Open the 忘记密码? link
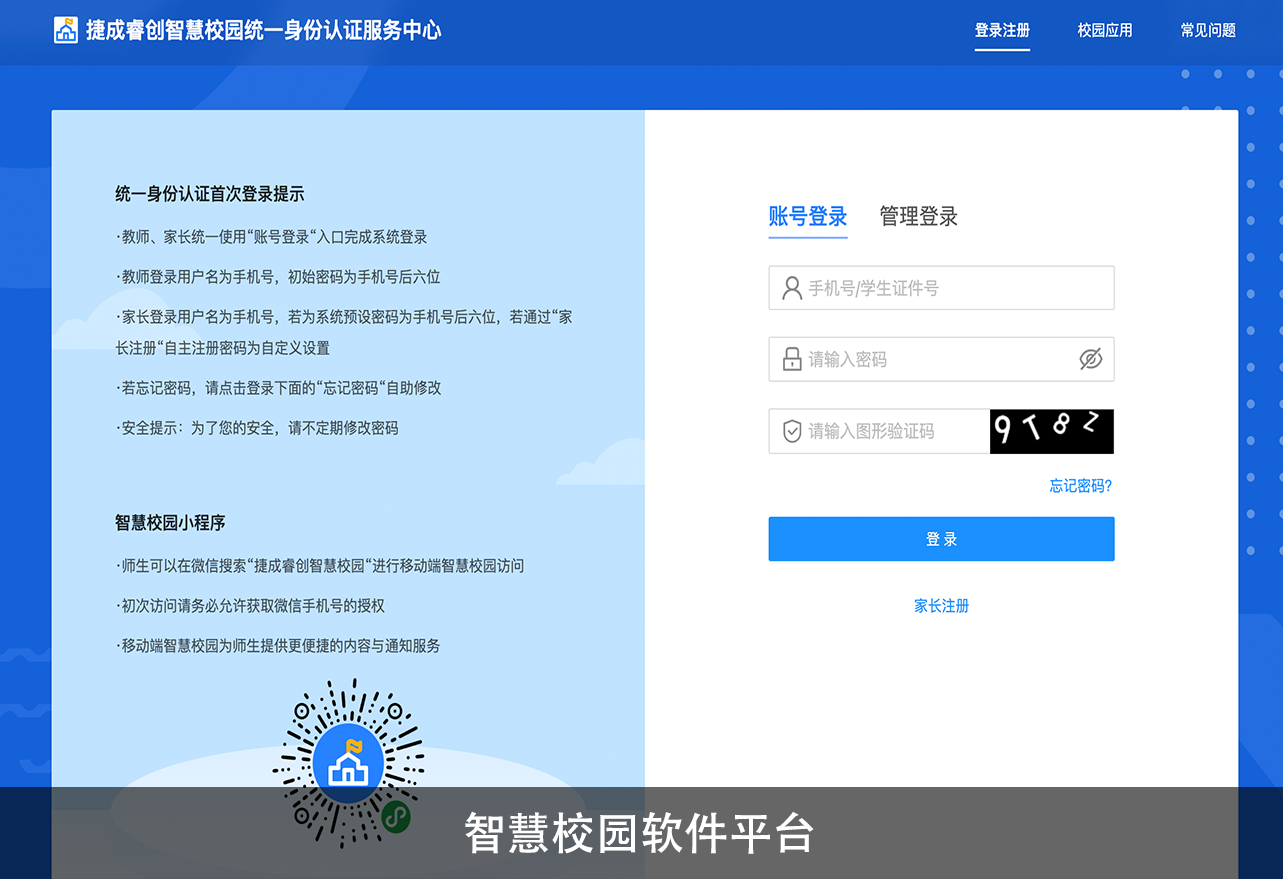 (1080, 486)
